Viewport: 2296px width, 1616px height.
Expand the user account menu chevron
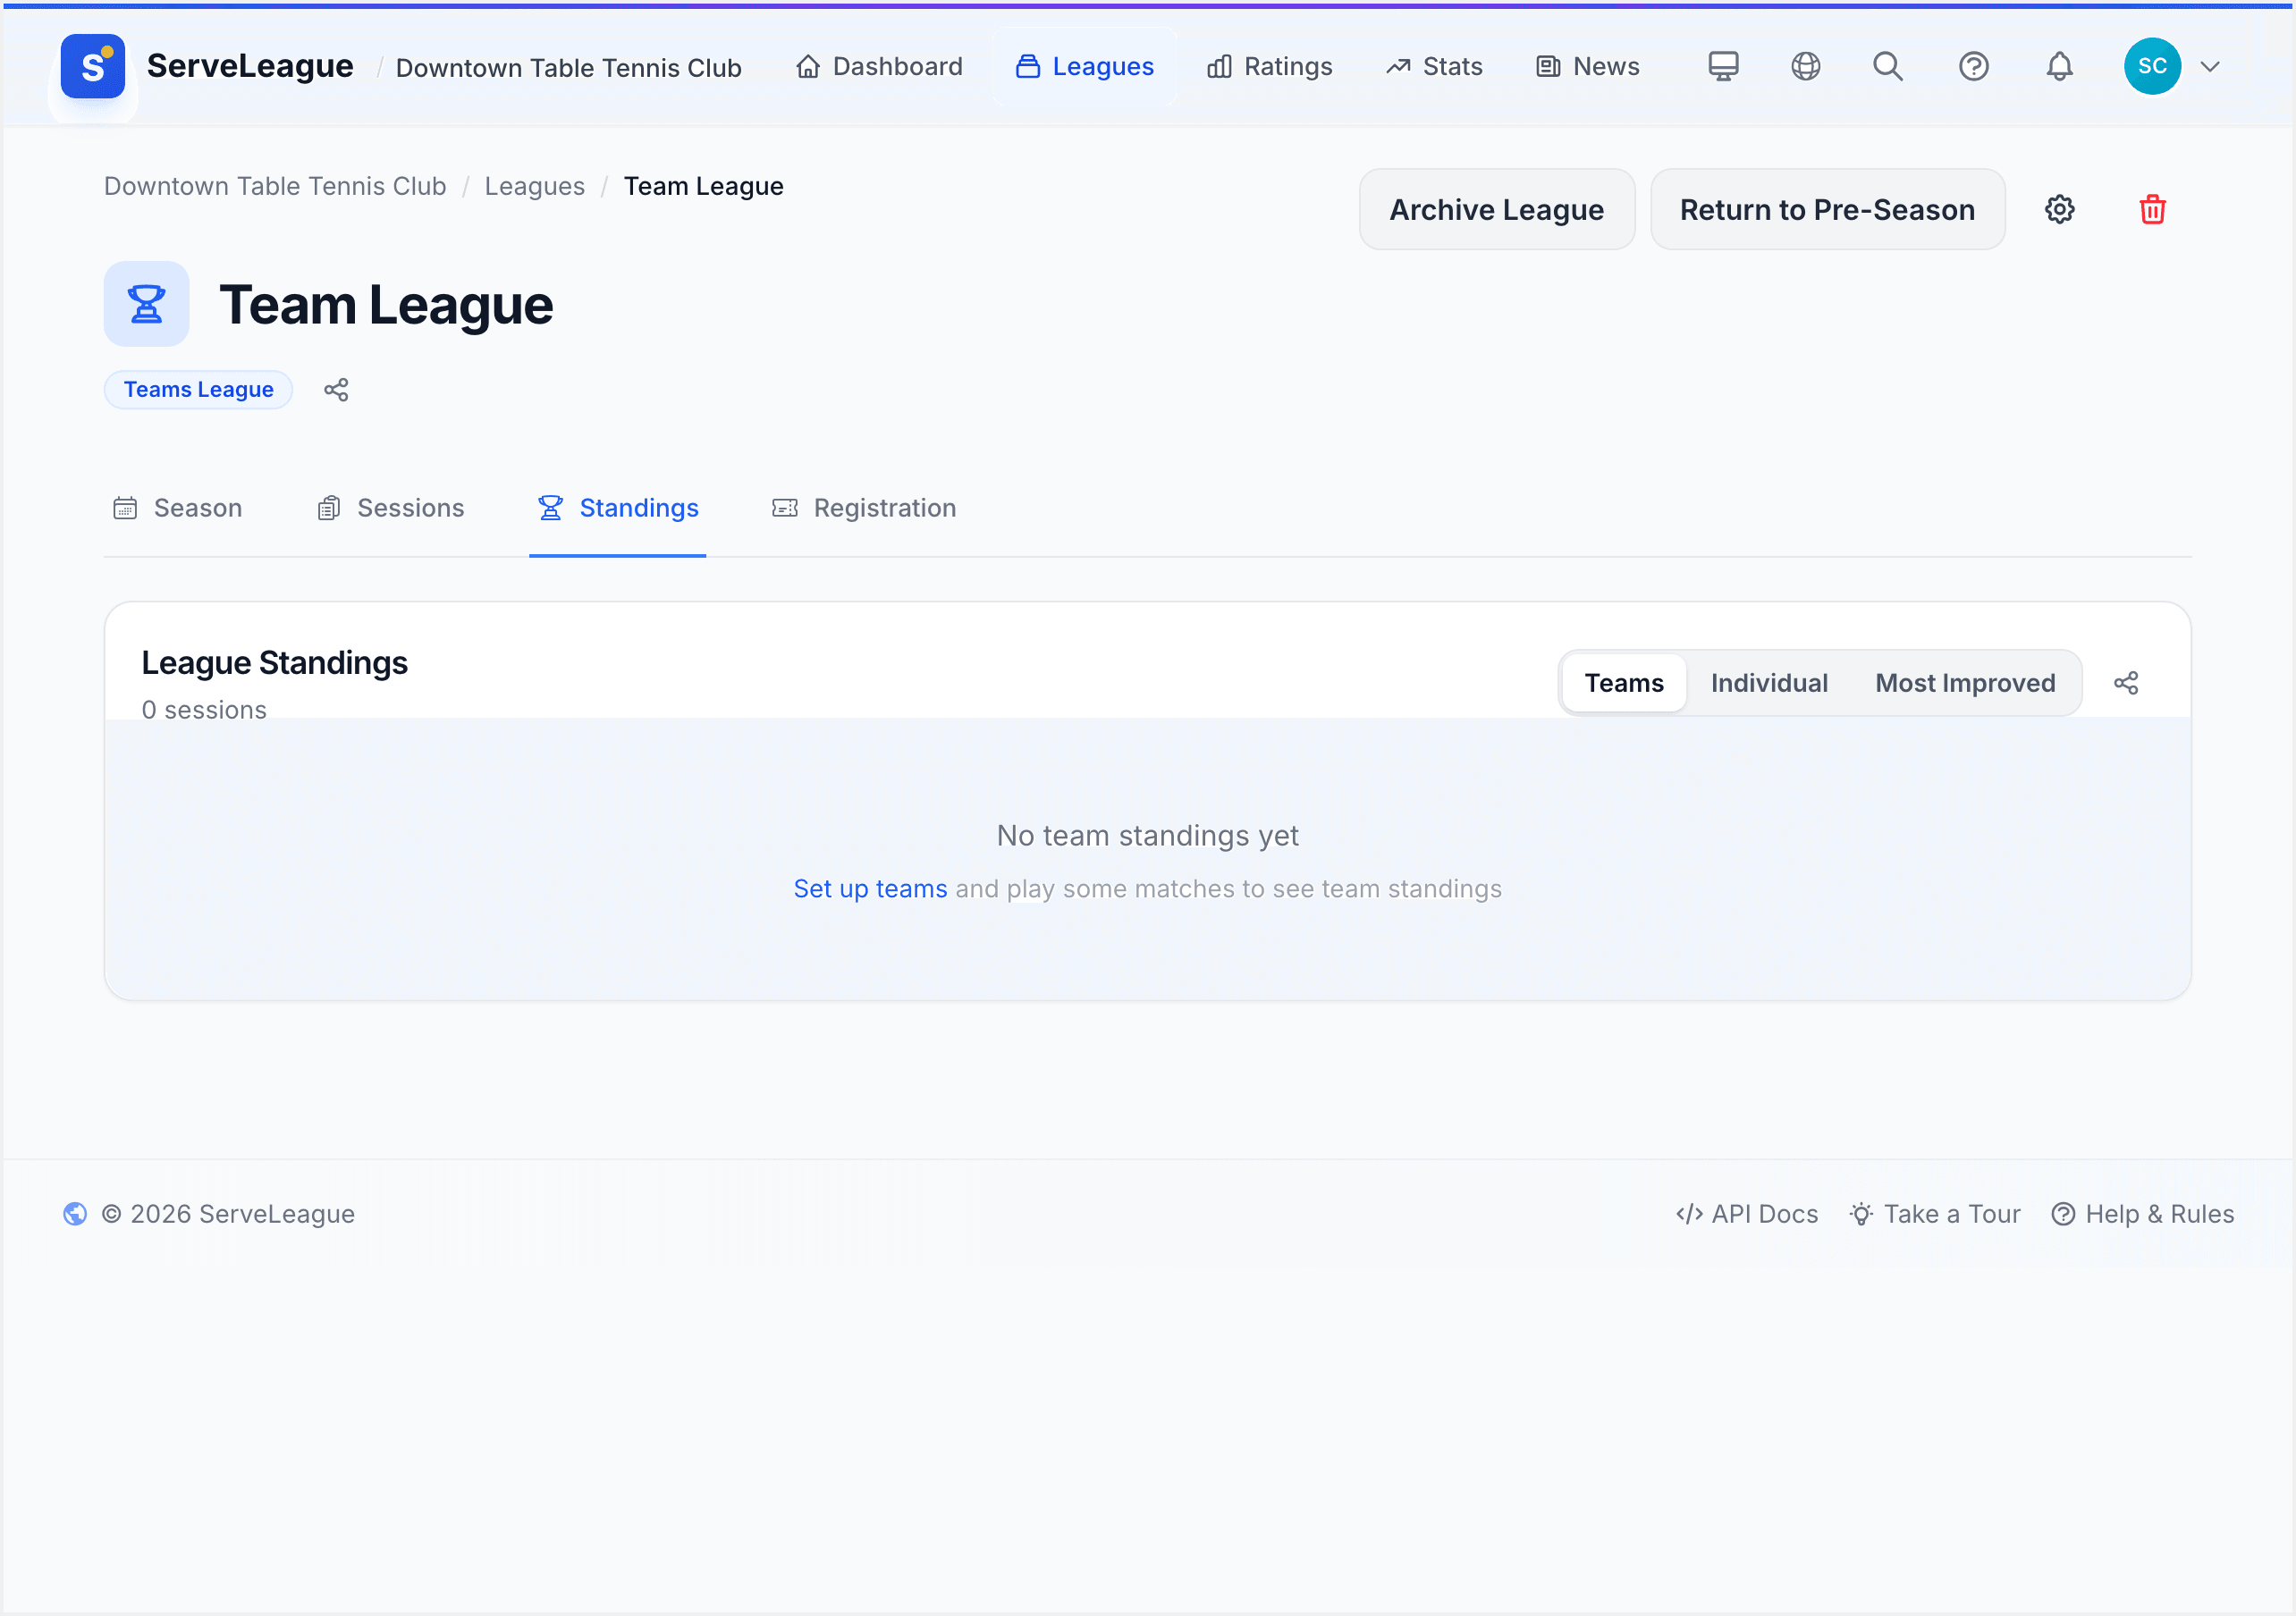coord(2211,67)
